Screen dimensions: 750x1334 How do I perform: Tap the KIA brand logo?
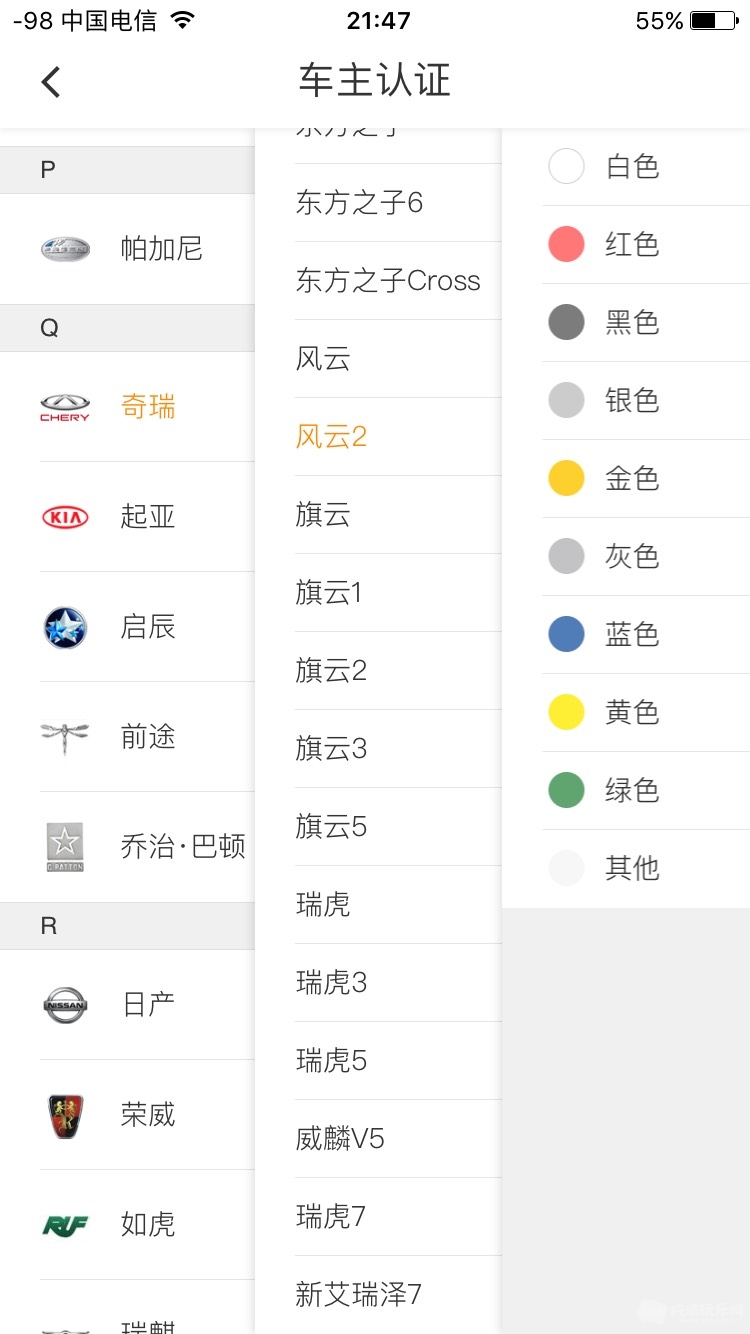click(x=65, y=517)
